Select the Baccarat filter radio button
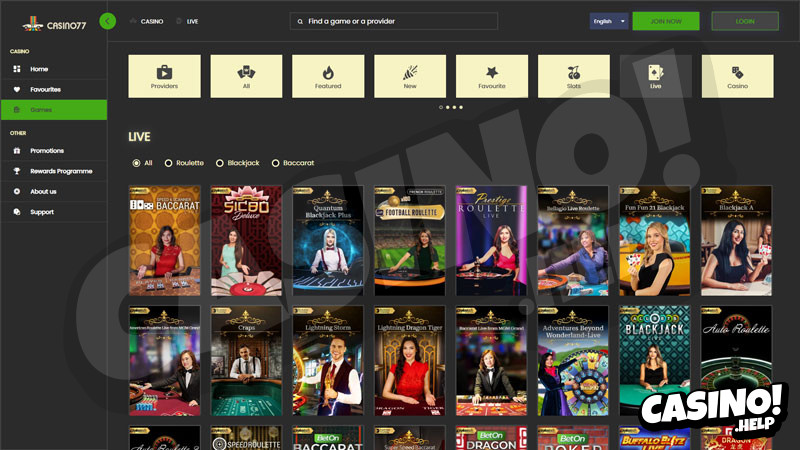This screenshot has height=450, width=800. (x=276, y=163)
